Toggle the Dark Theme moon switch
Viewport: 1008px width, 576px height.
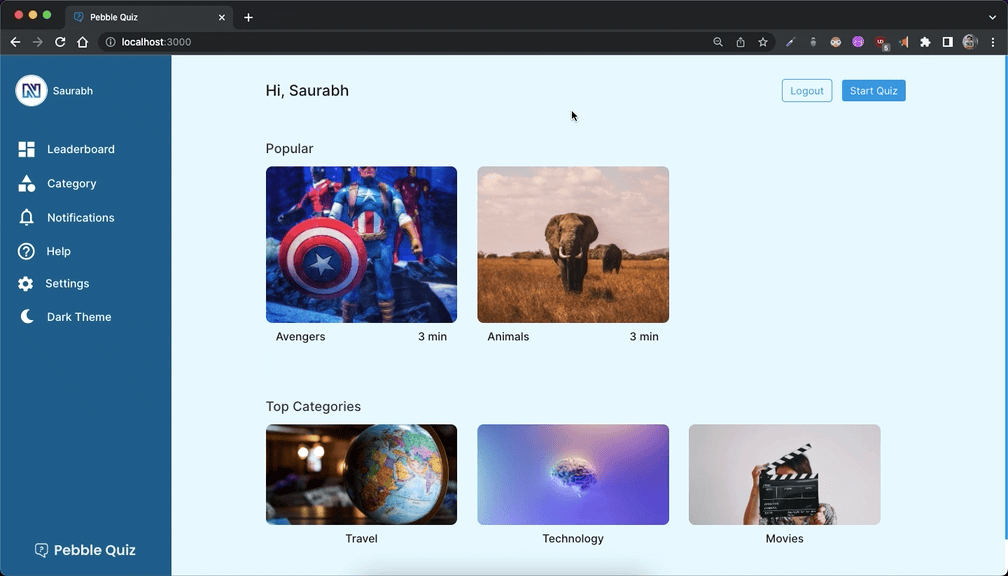pyautogui.click(x=27, y=317)
